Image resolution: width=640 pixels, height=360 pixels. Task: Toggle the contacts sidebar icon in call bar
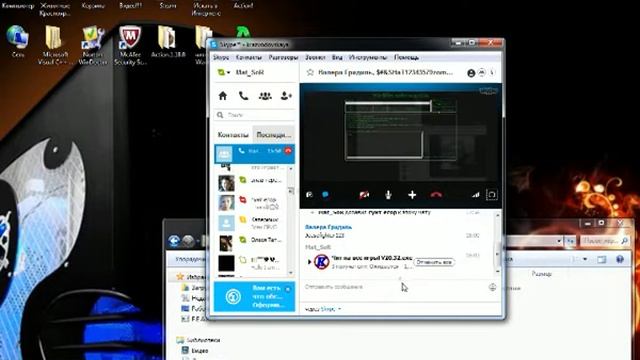[x=309, y=195]
